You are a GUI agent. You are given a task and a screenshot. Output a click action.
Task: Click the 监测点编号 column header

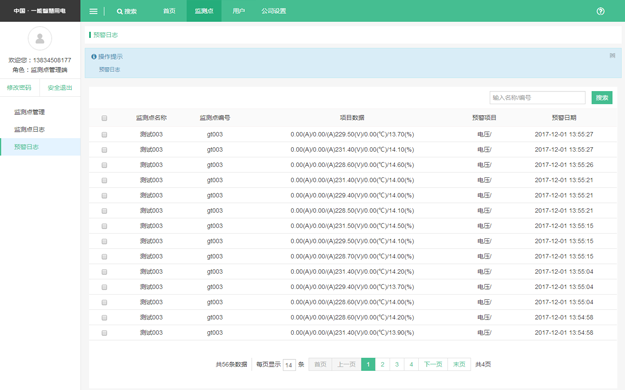215,118
